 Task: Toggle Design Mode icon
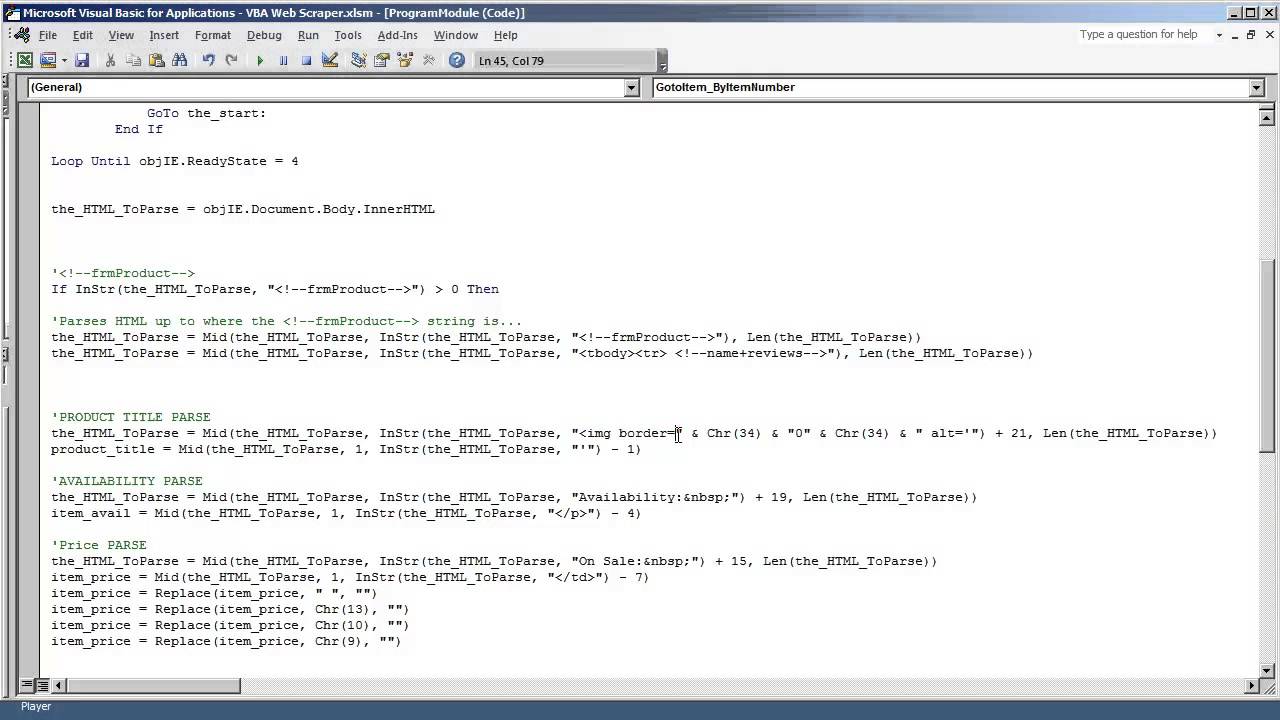pos(330,60)
